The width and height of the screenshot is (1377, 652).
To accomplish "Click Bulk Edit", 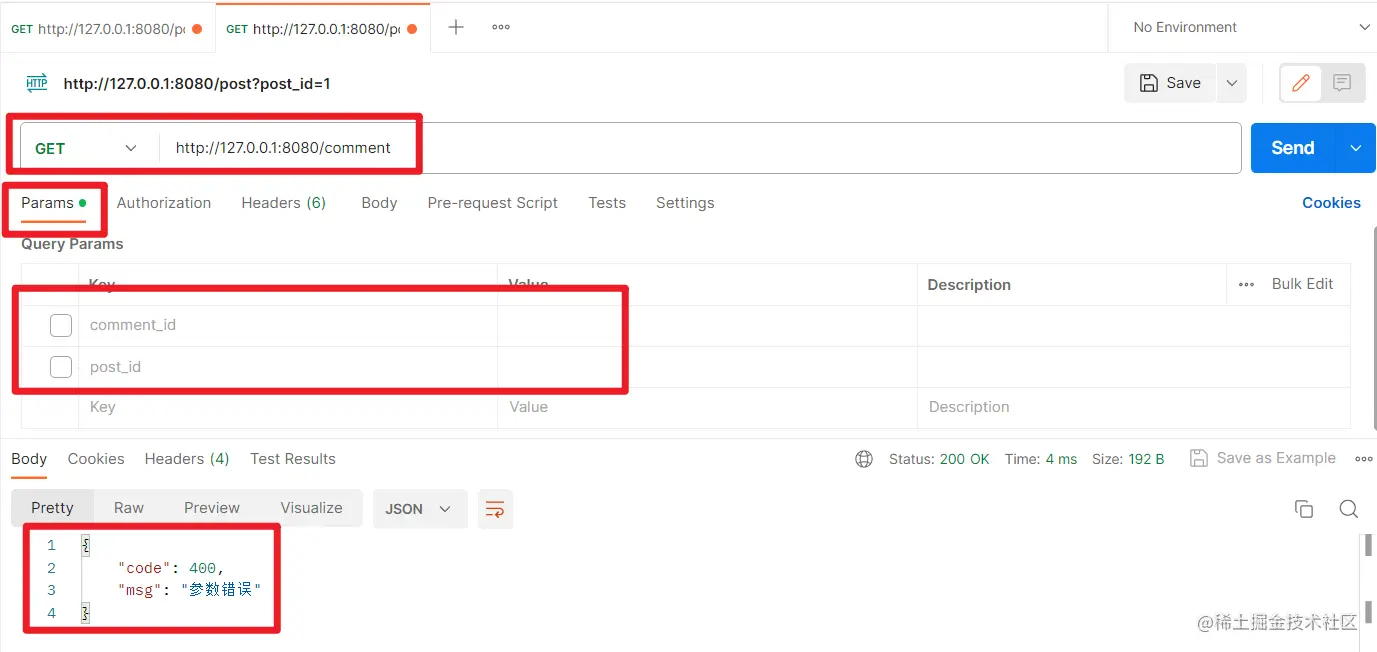I will (1302, 284).
